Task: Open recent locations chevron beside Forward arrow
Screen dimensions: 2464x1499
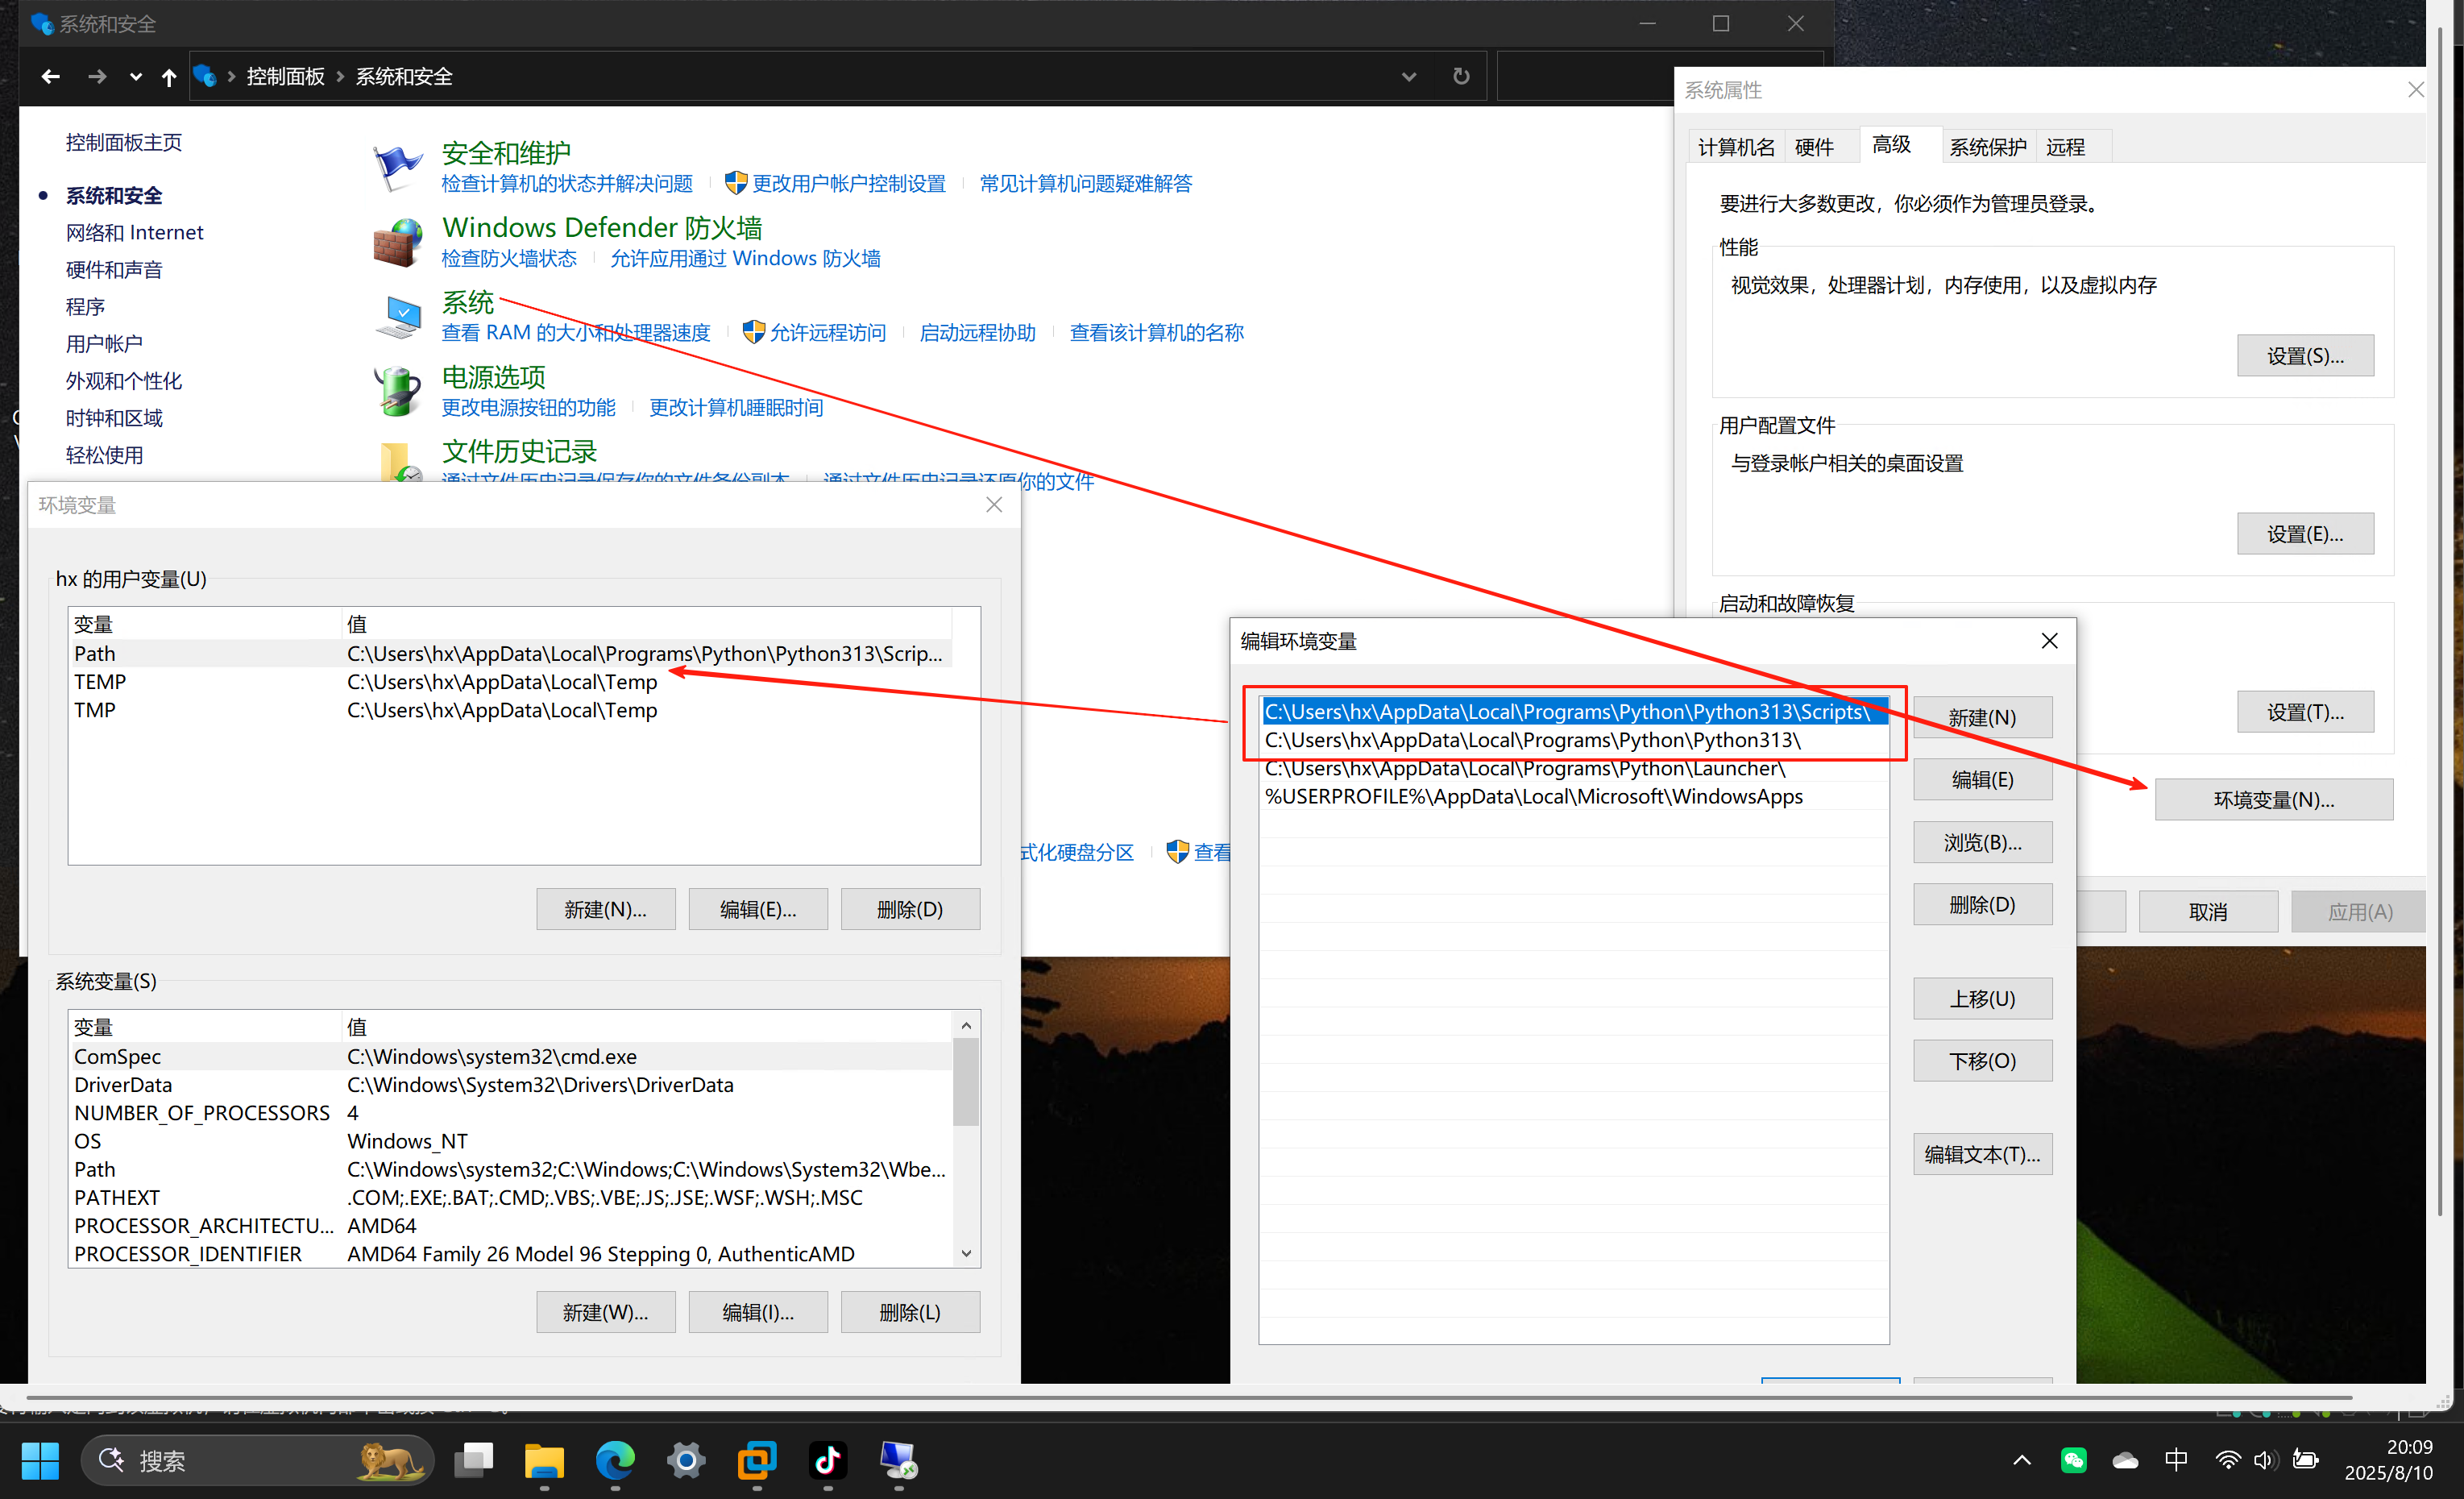Action: 135,76
